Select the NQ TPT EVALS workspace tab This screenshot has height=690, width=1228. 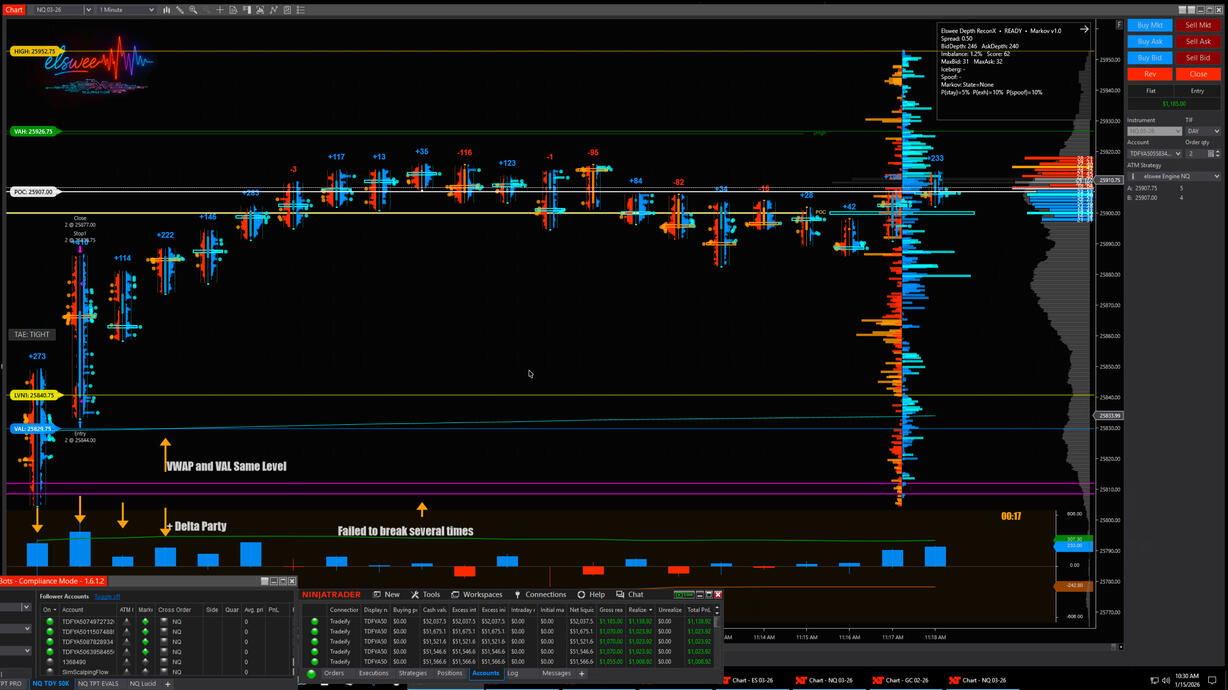98,684
